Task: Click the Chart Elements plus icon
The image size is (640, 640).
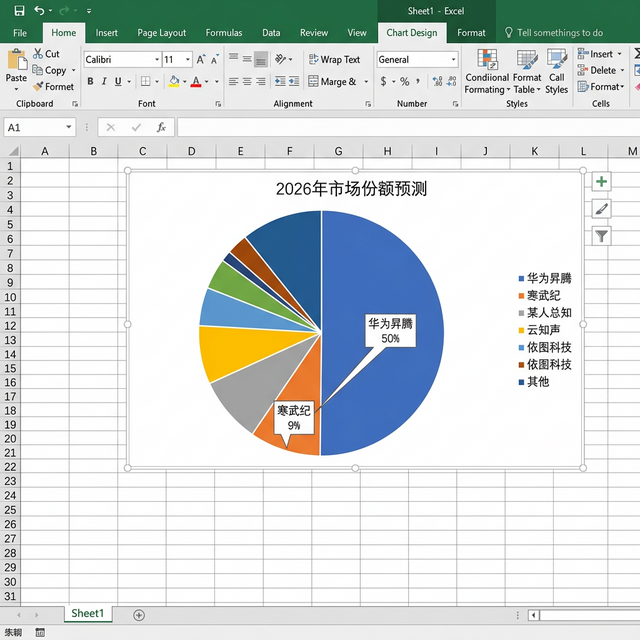Action: [601, 182]
